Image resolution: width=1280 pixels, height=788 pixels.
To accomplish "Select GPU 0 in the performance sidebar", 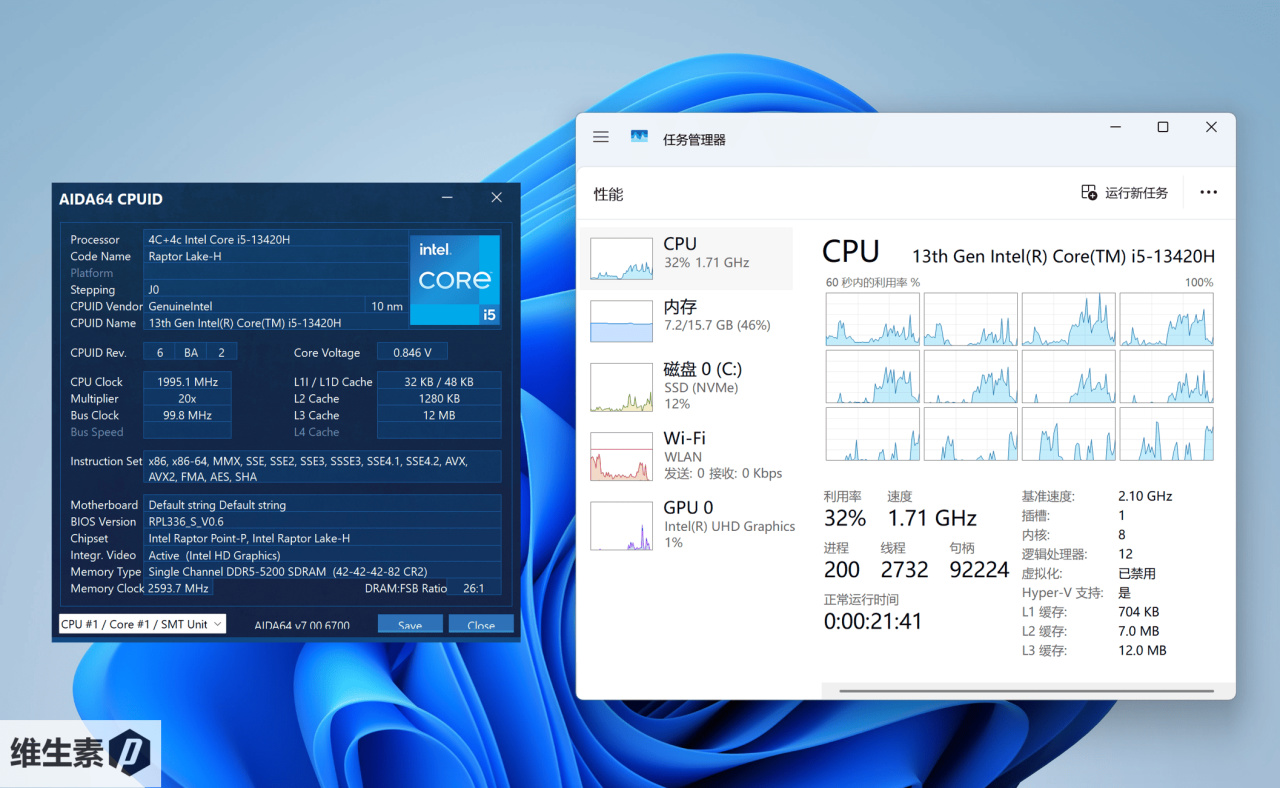I will pos(686,525).
